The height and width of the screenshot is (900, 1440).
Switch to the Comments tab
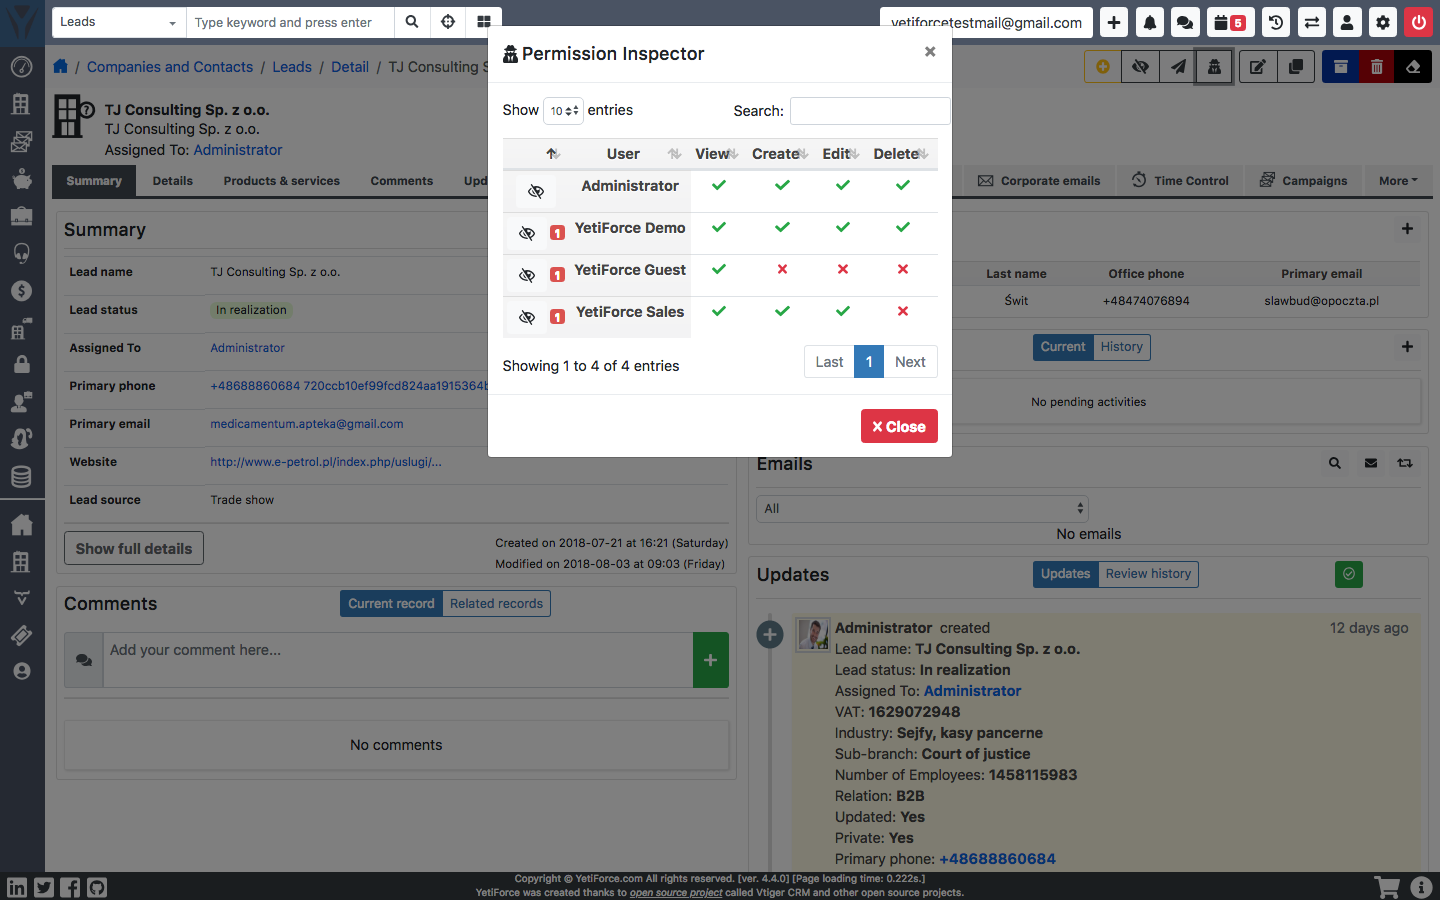[x=402, y=181]
